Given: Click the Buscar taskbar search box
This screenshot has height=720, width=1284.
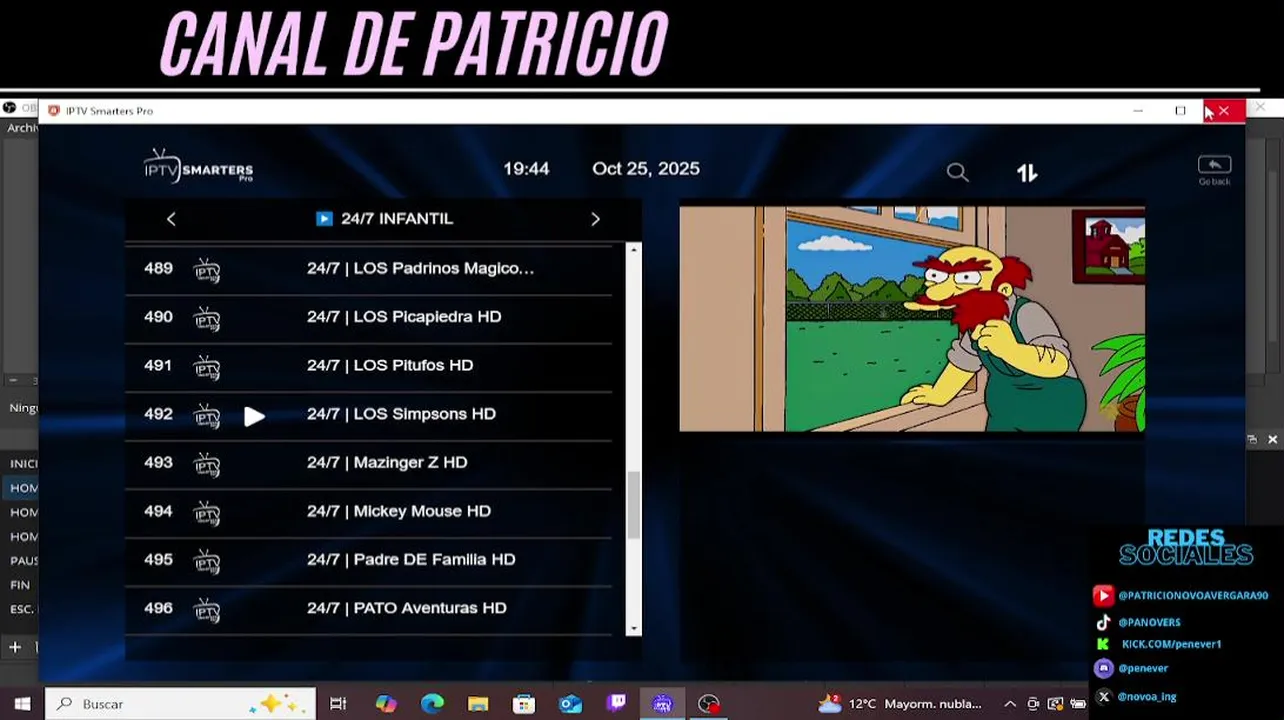Looking at the screenshot, I should pyautogui.click(x=180, y=704).
